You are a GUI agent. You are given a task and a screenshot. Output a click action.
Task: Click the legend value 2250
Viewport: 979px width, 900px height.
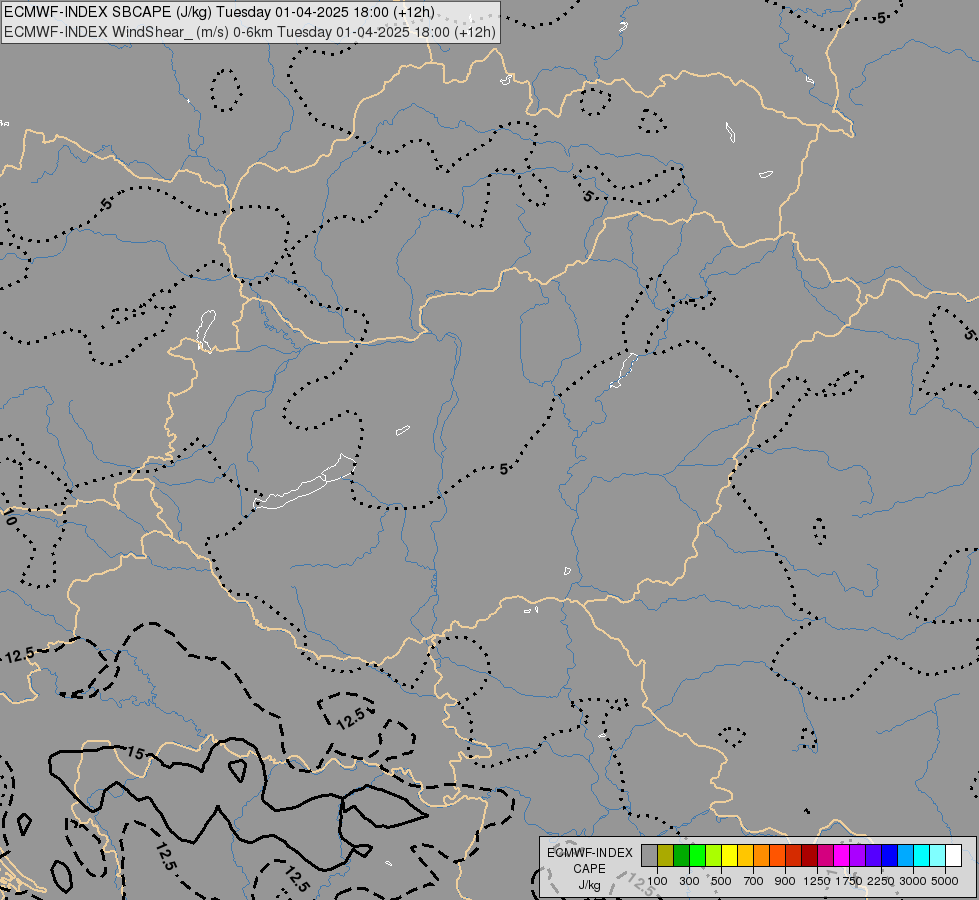[881, 881]
